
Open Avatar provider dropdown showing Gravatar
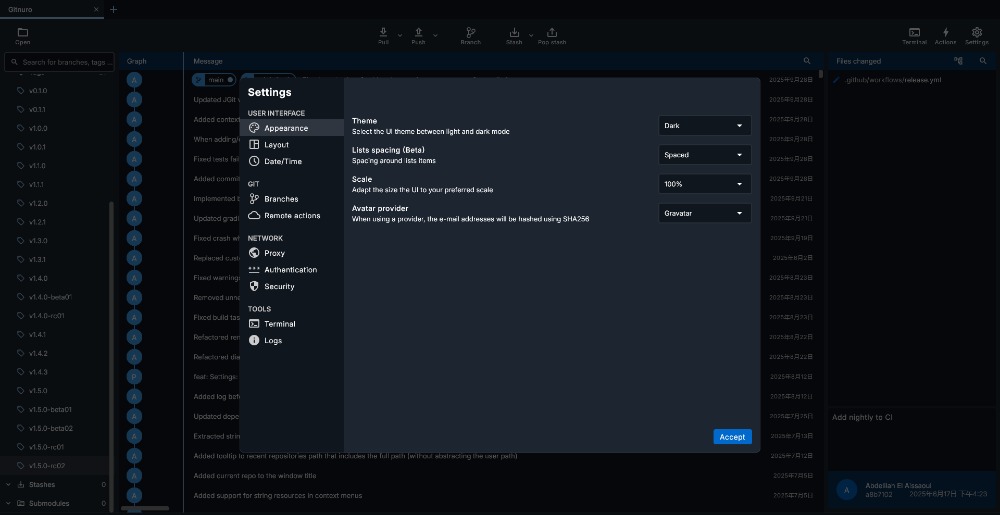tap(705, 213)
